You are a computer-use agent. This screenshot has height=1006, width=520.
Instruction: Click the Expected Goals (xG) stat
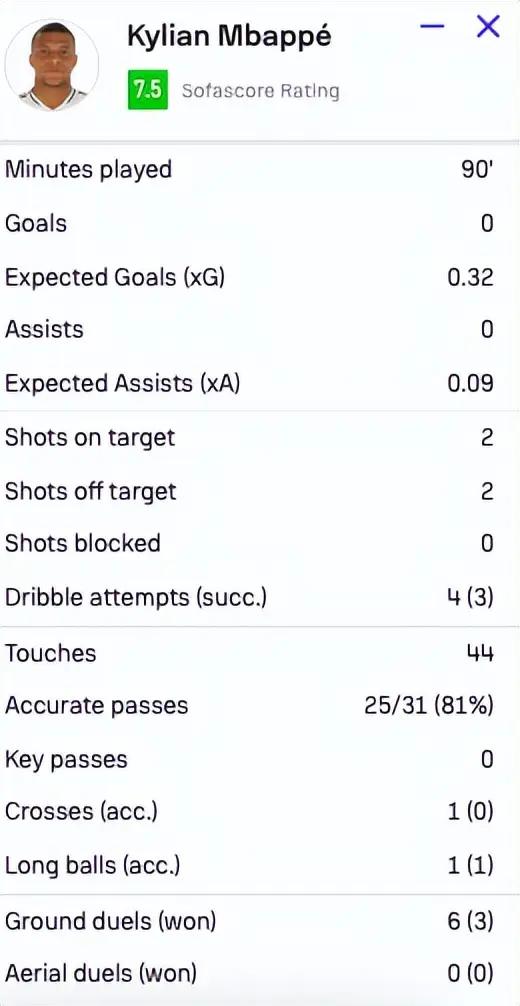click(x=260, y=277)
